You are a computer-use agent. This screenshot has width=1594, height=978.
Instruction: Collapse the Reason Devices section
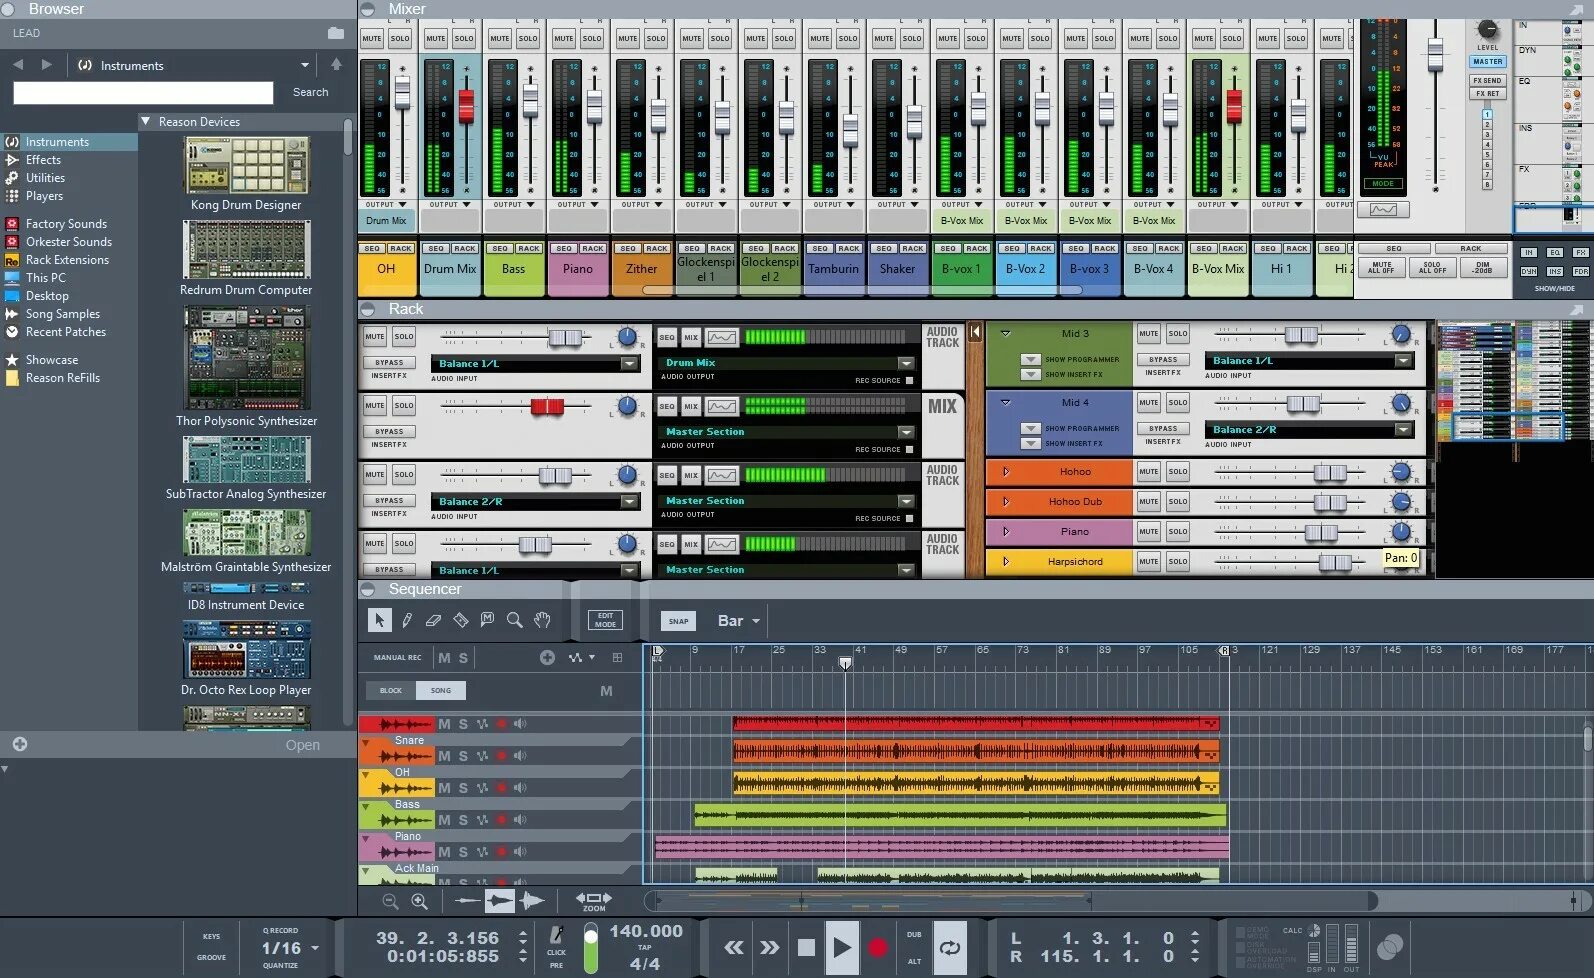[146, 121]
